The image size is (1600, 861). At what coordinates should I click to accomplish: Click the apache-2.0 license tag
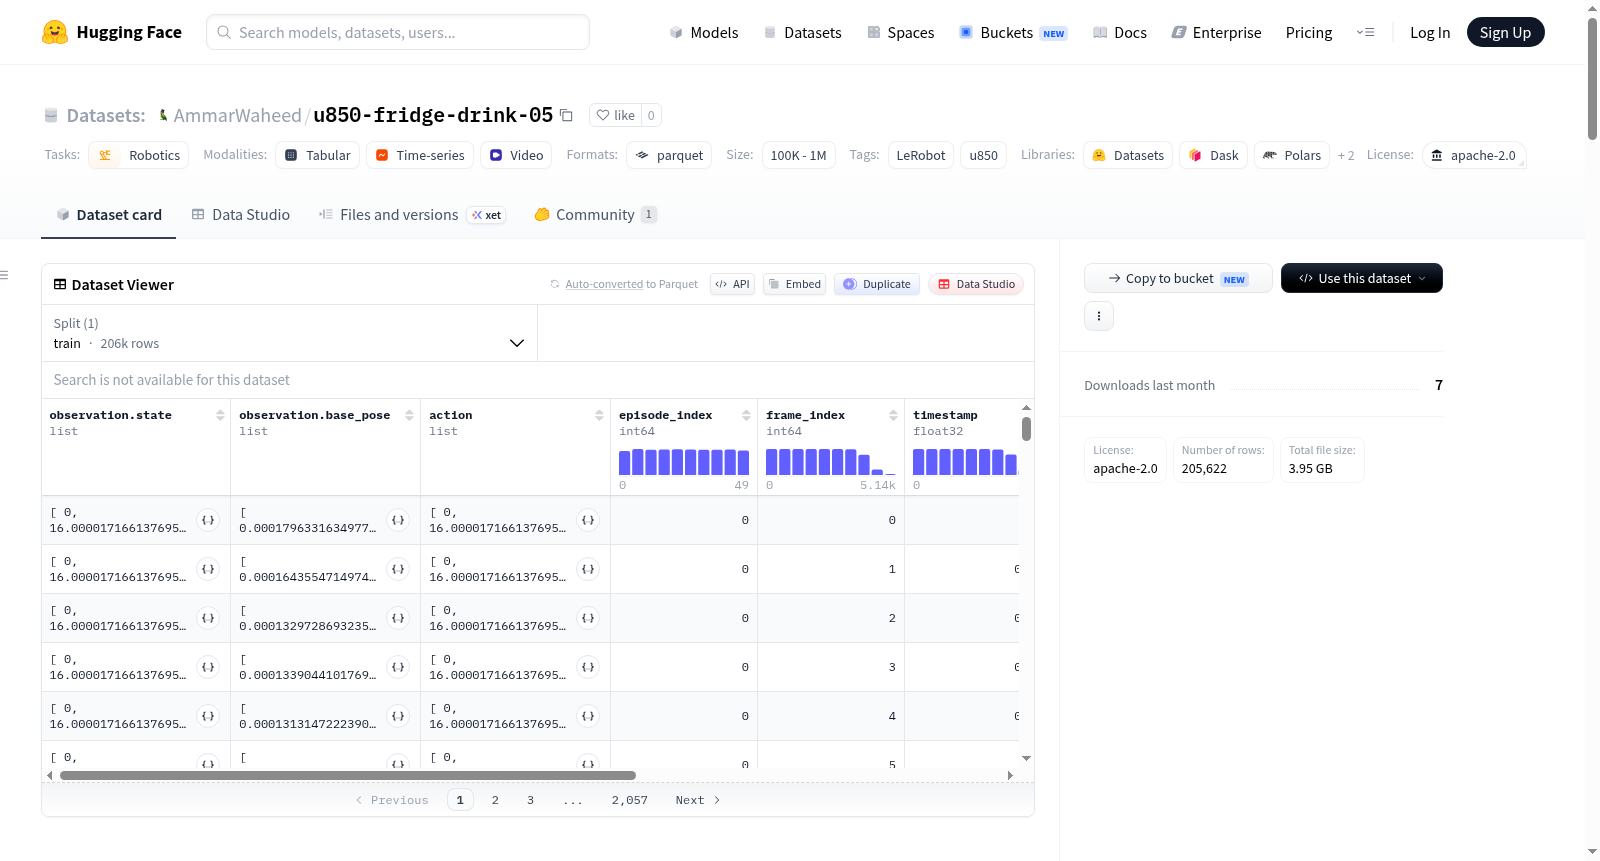point(1474,155)
